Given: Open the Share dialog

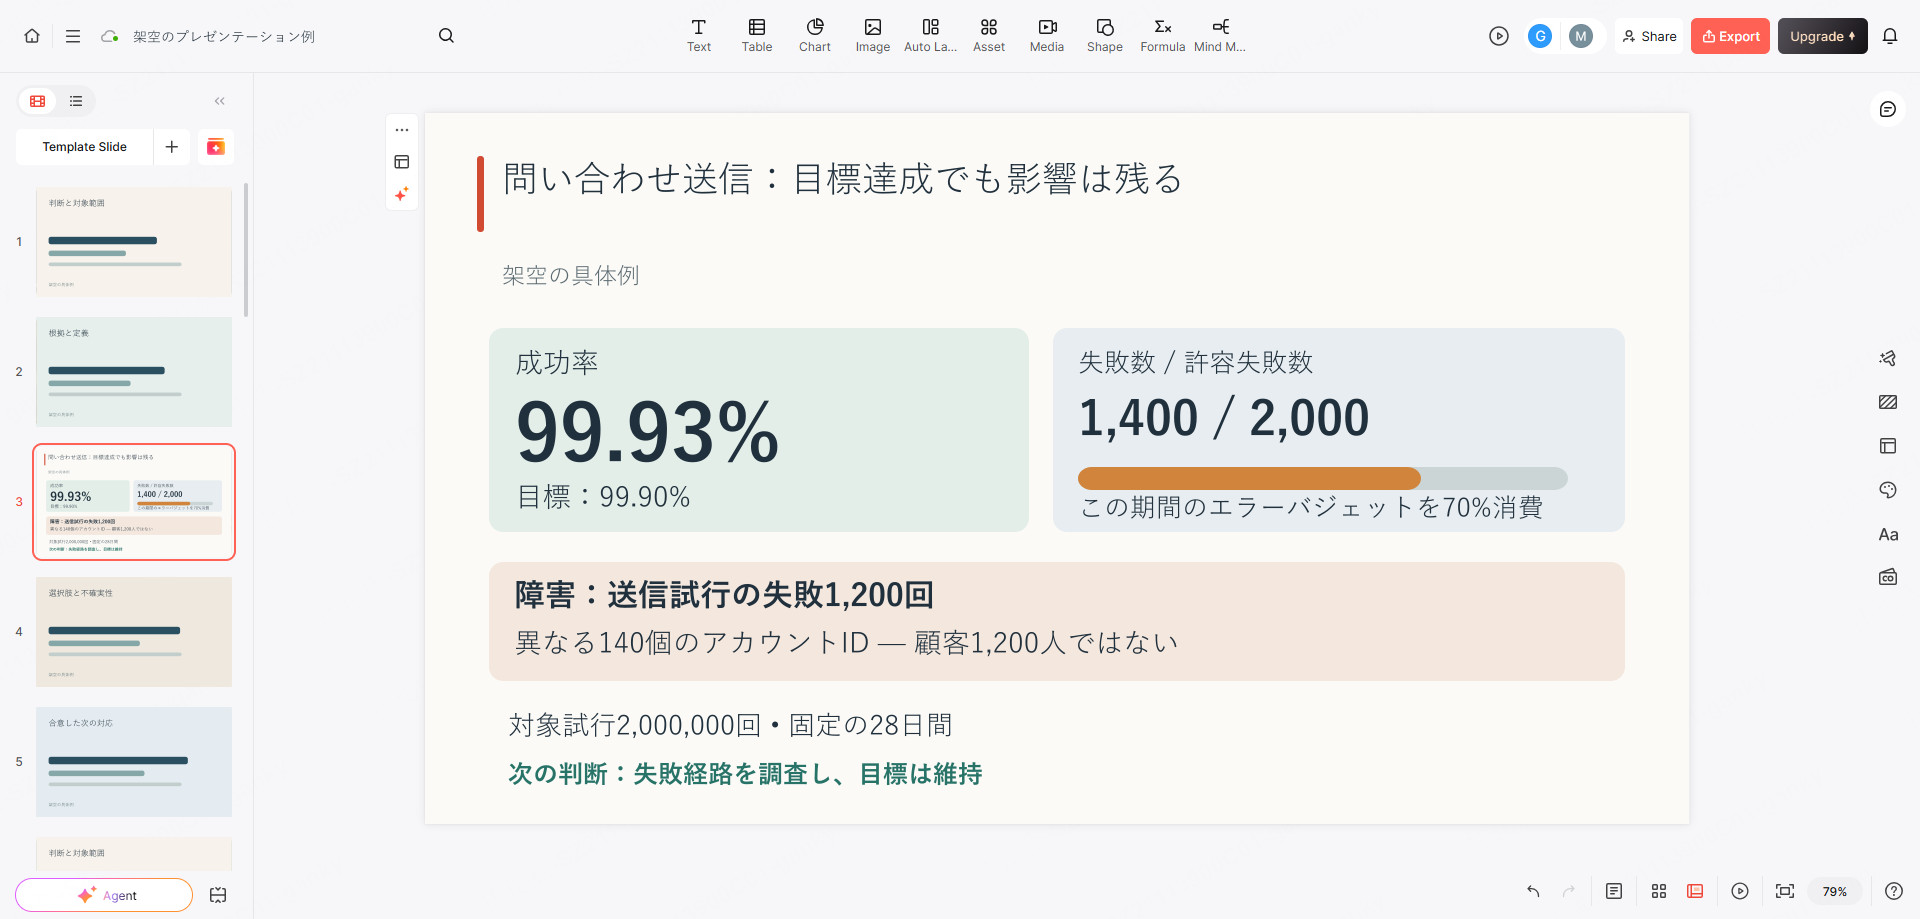Looking at the screenshot, I should pyautogui.click(x=1649, y=36).
